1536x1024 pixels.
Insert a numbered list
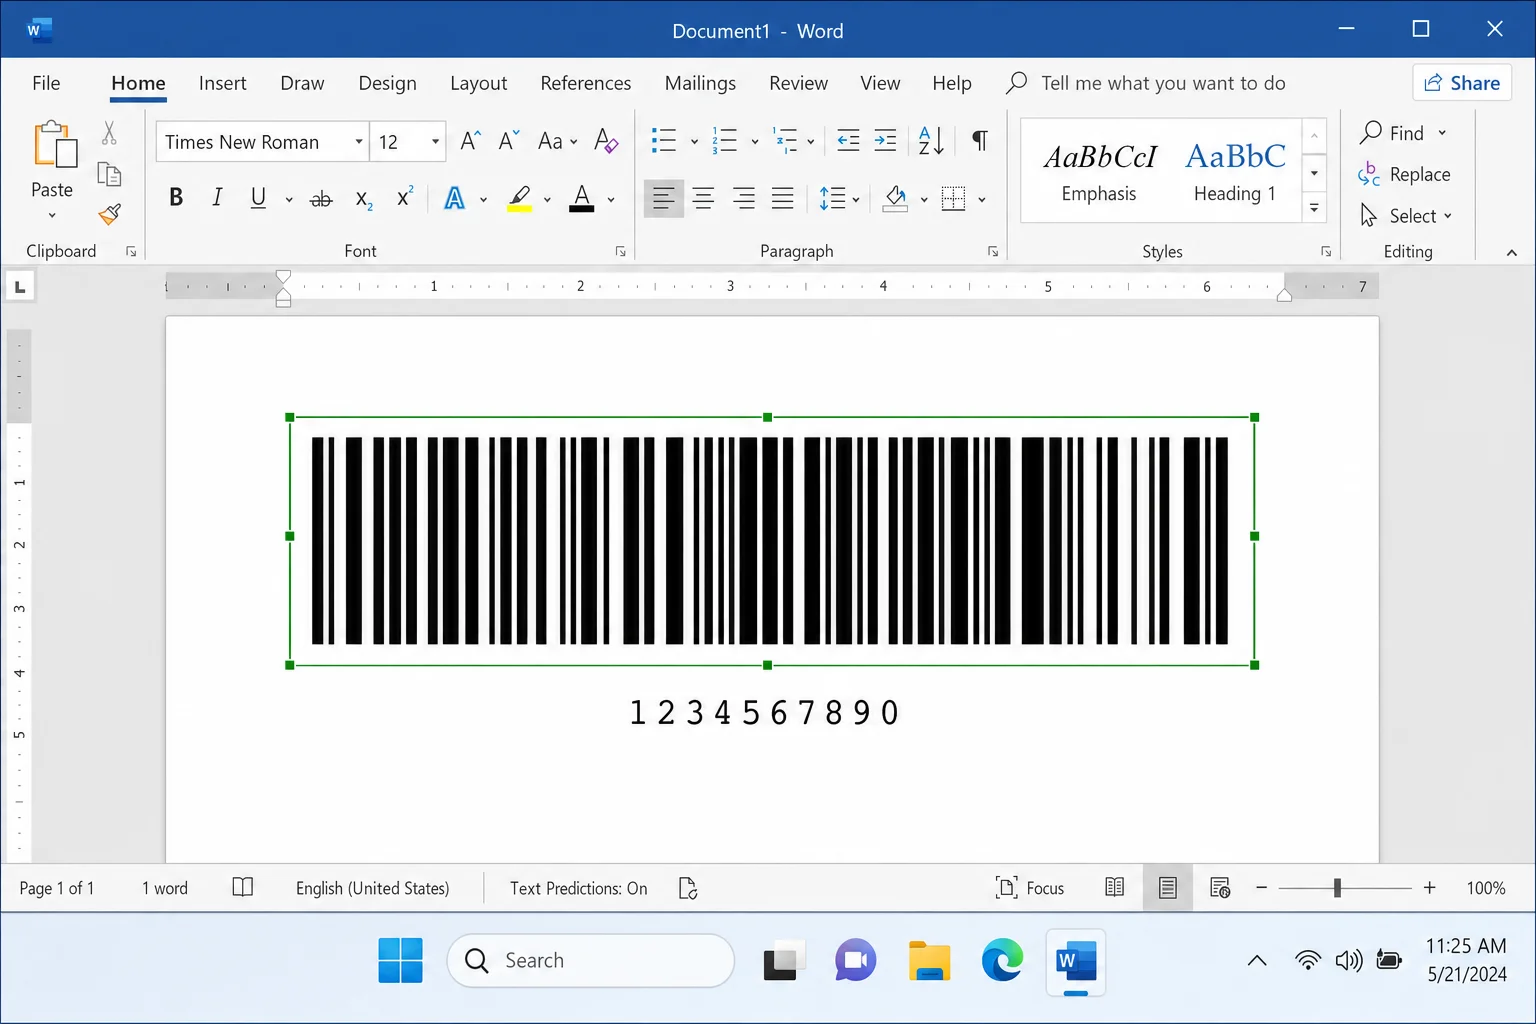[x=725, y=141]
